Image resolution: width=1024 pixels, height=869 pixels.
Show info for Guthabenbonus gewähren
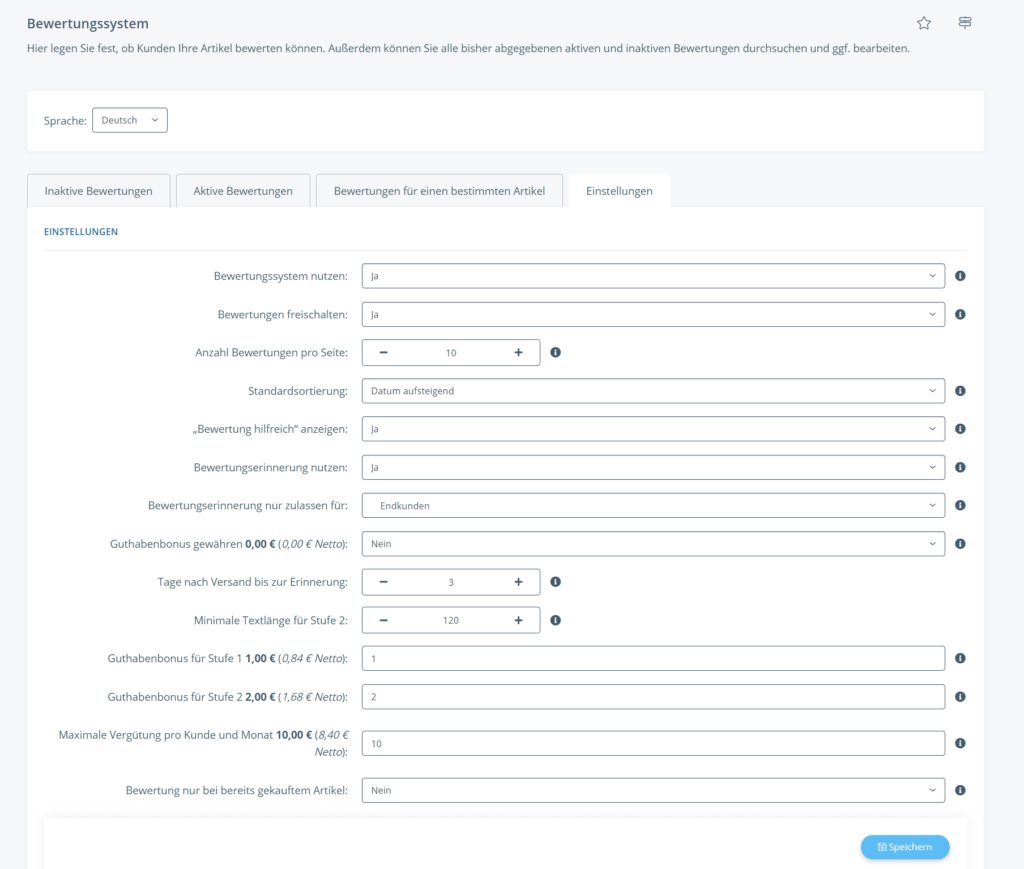pos(960,544)
